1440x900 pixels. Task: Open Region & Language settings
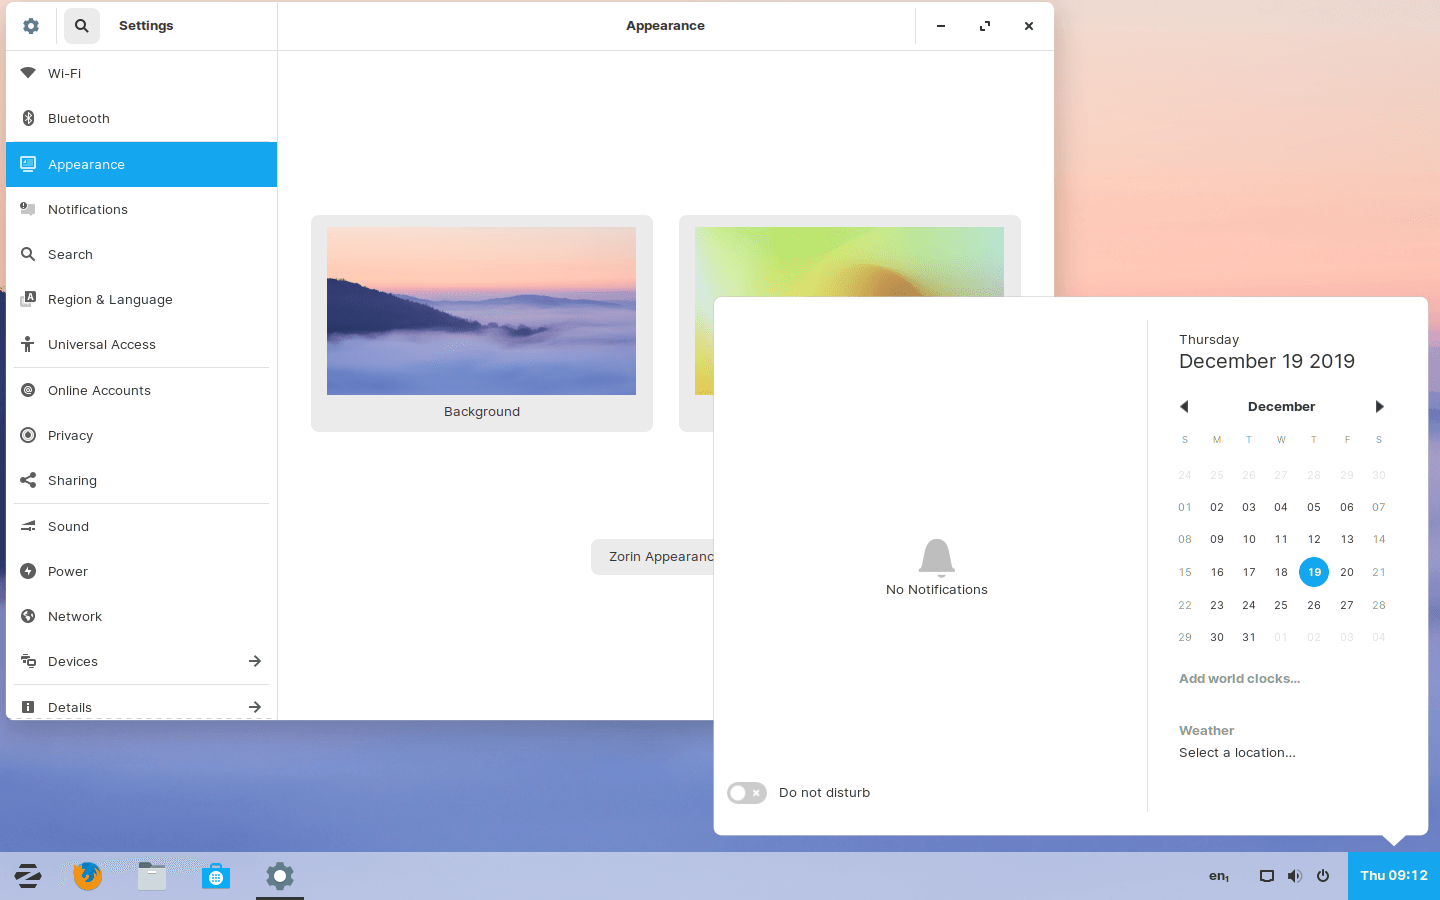[x=110, y=299]
